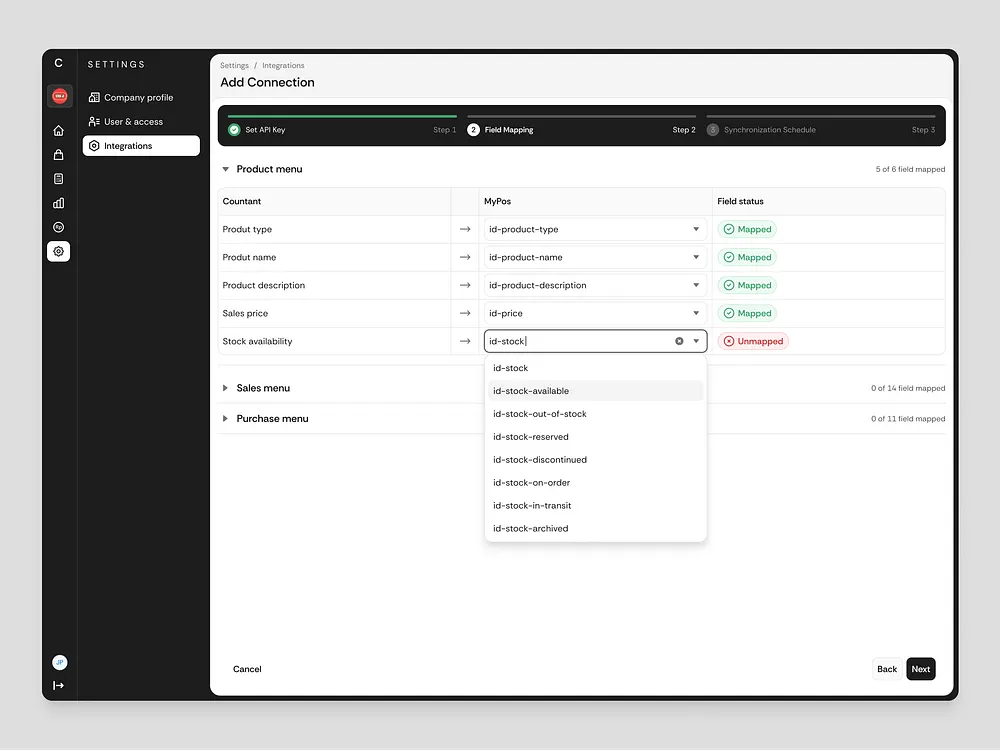Viewport: 1000px width, 750px height.
Task: Open the JP user avatar
Action: pos(59,662)
